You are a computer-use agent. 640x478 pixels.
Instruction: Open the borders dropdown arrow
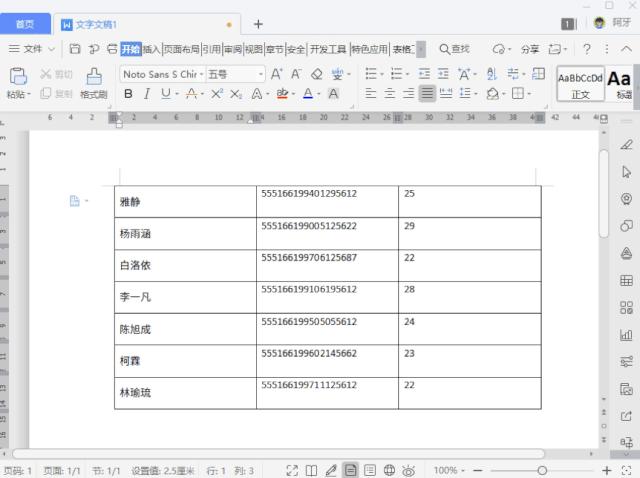pyautogui.click(x=529, y=94)
